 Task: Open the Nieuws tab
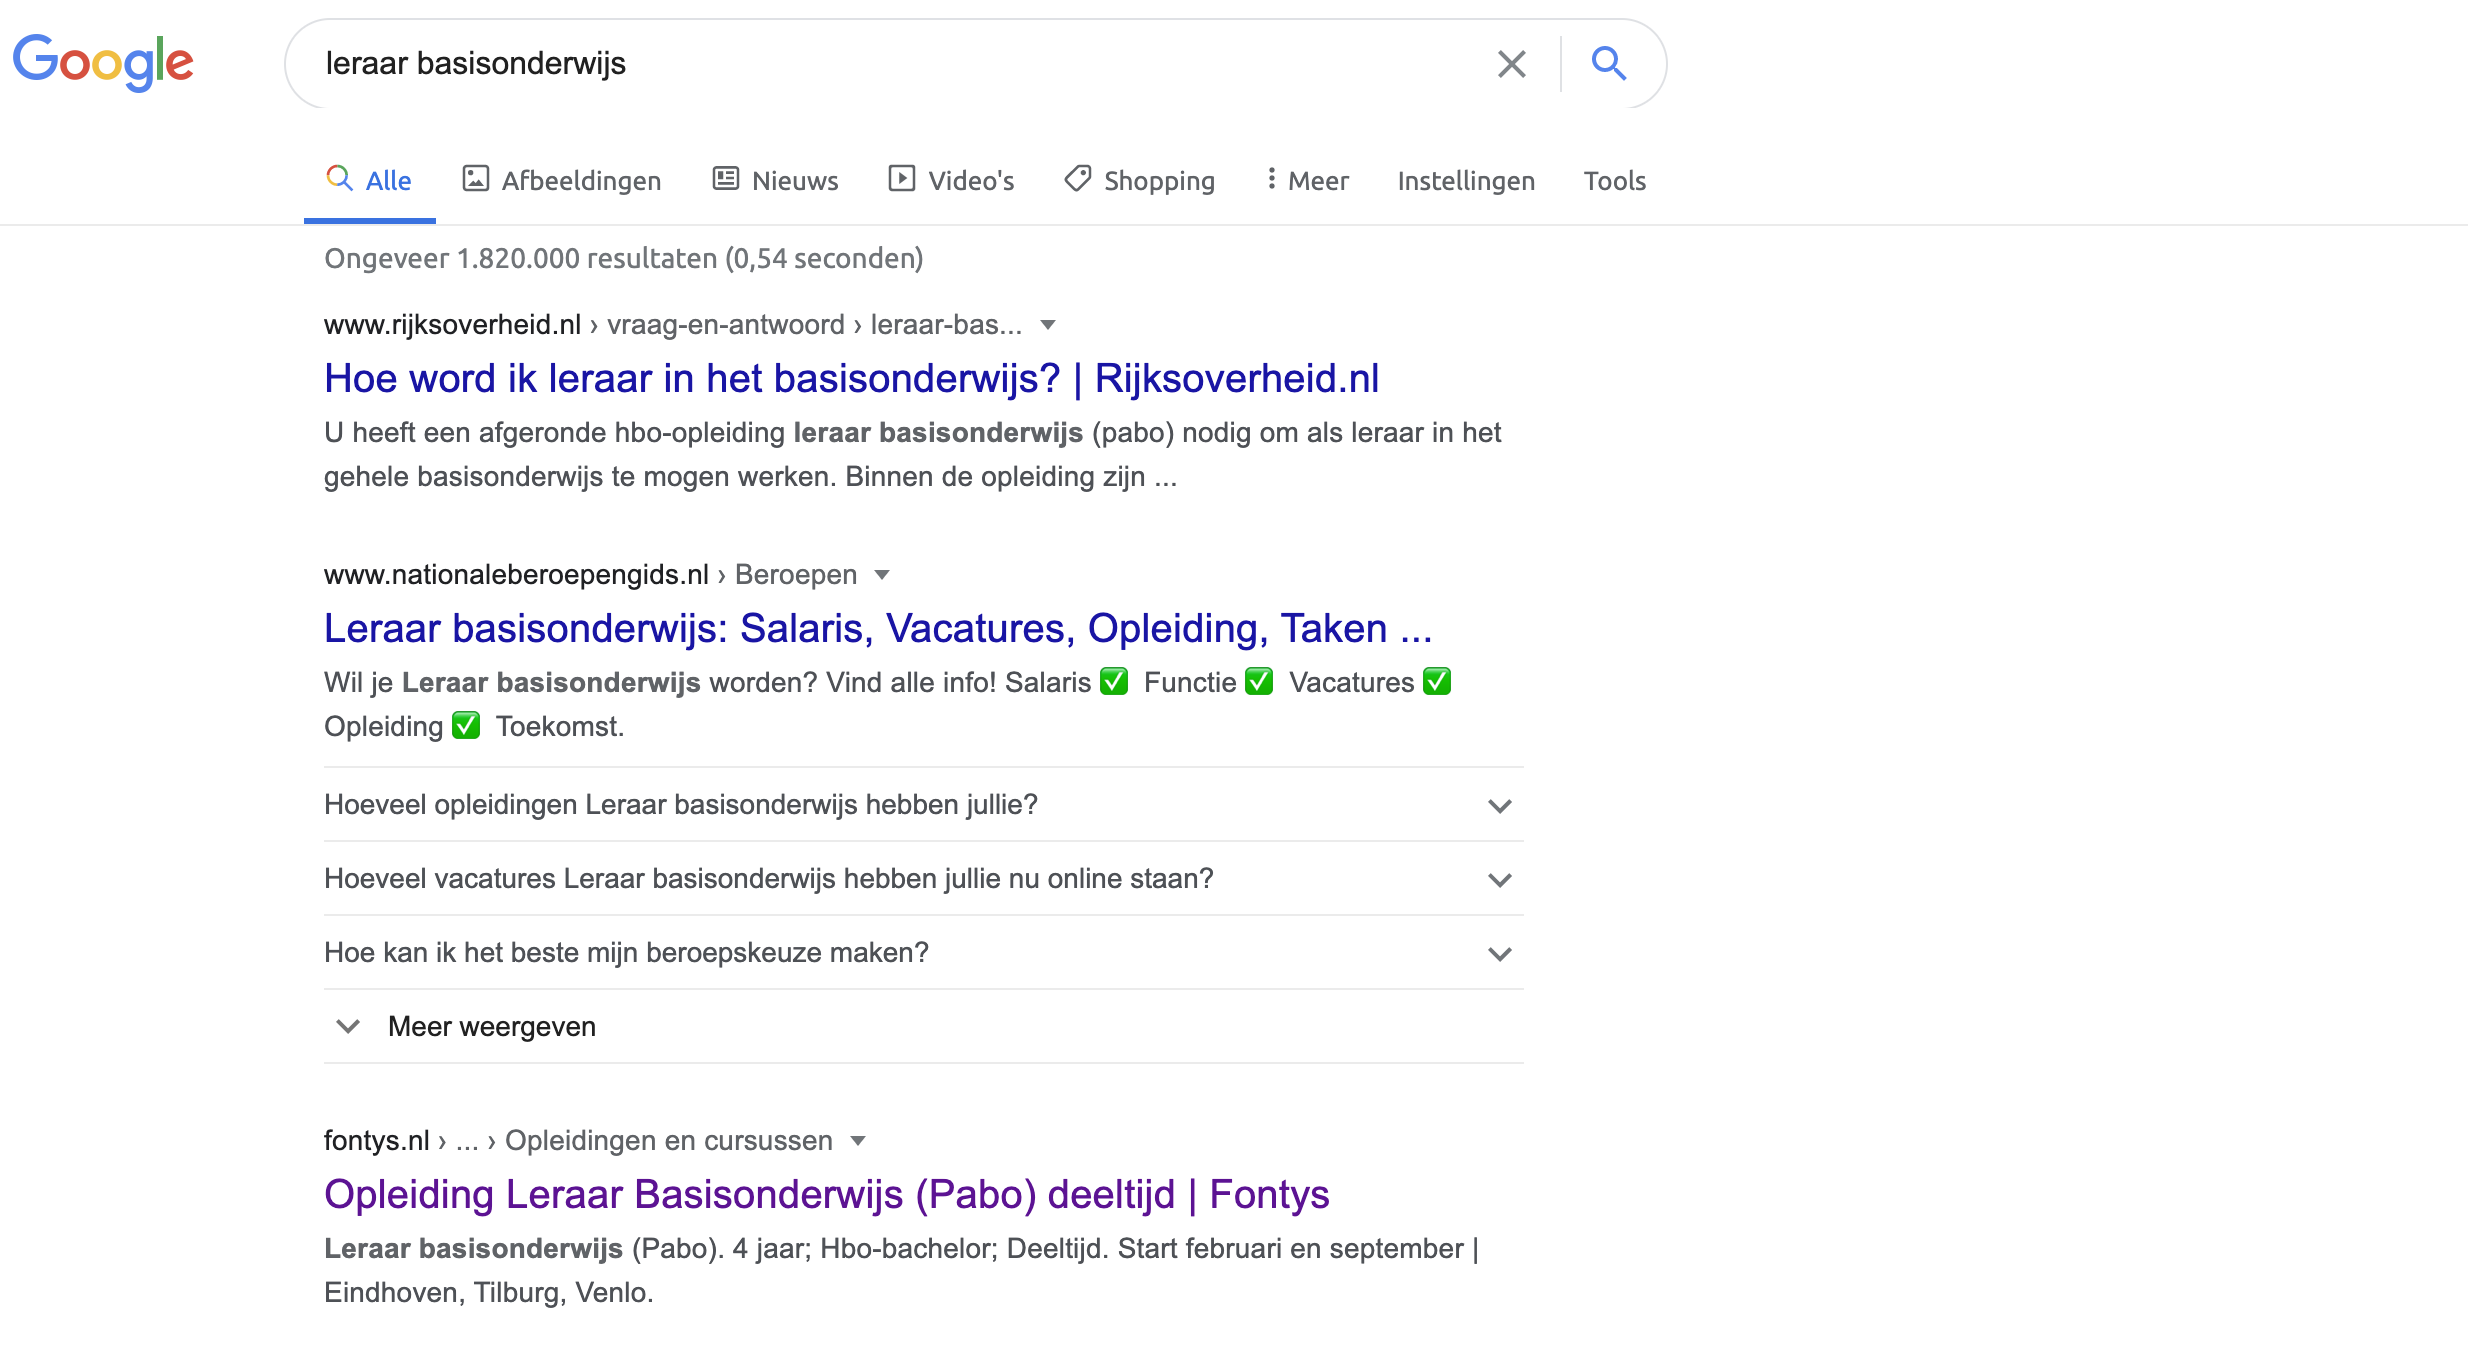[x=775, y=181]
